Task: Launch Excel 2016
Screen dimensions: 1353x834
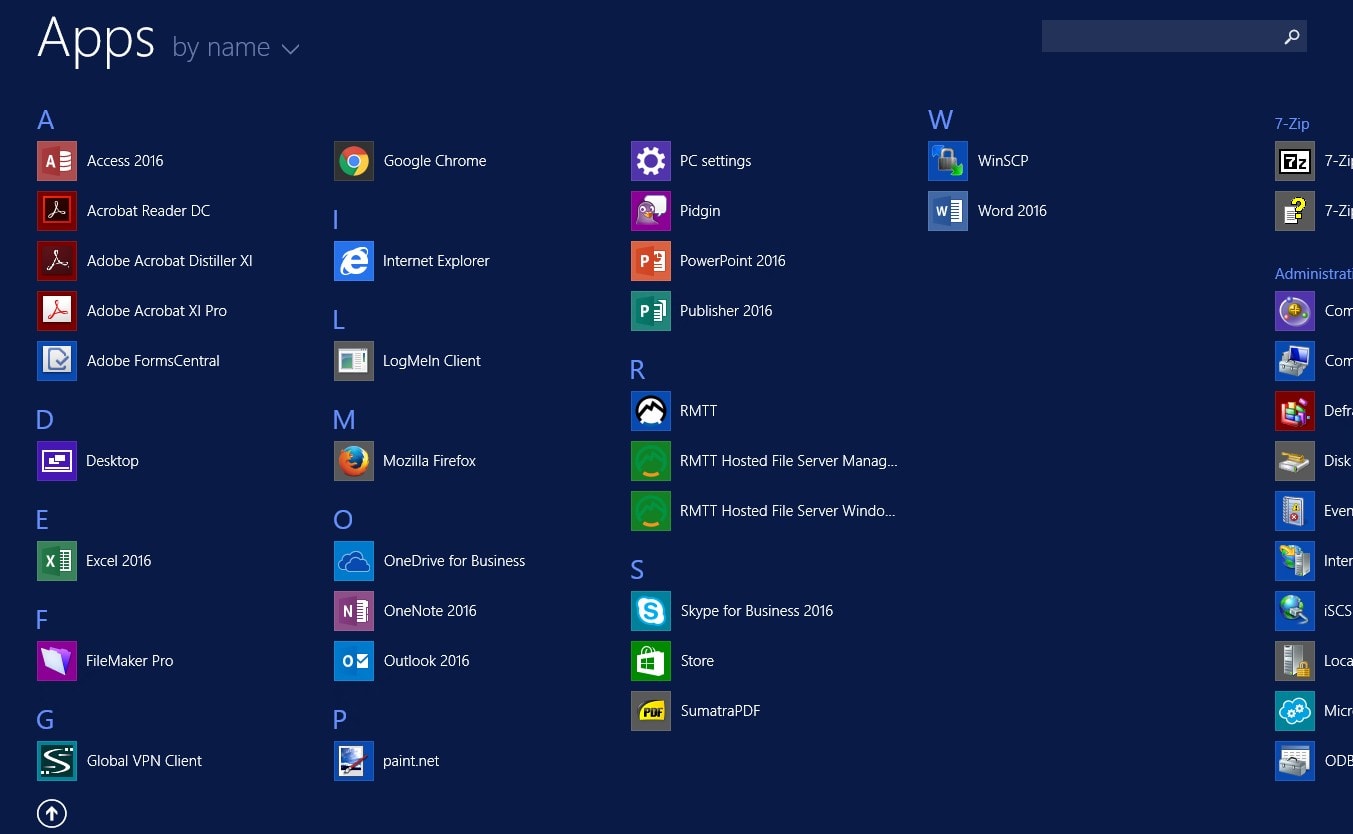Action: pyautogui.click(x=94, y=561)
